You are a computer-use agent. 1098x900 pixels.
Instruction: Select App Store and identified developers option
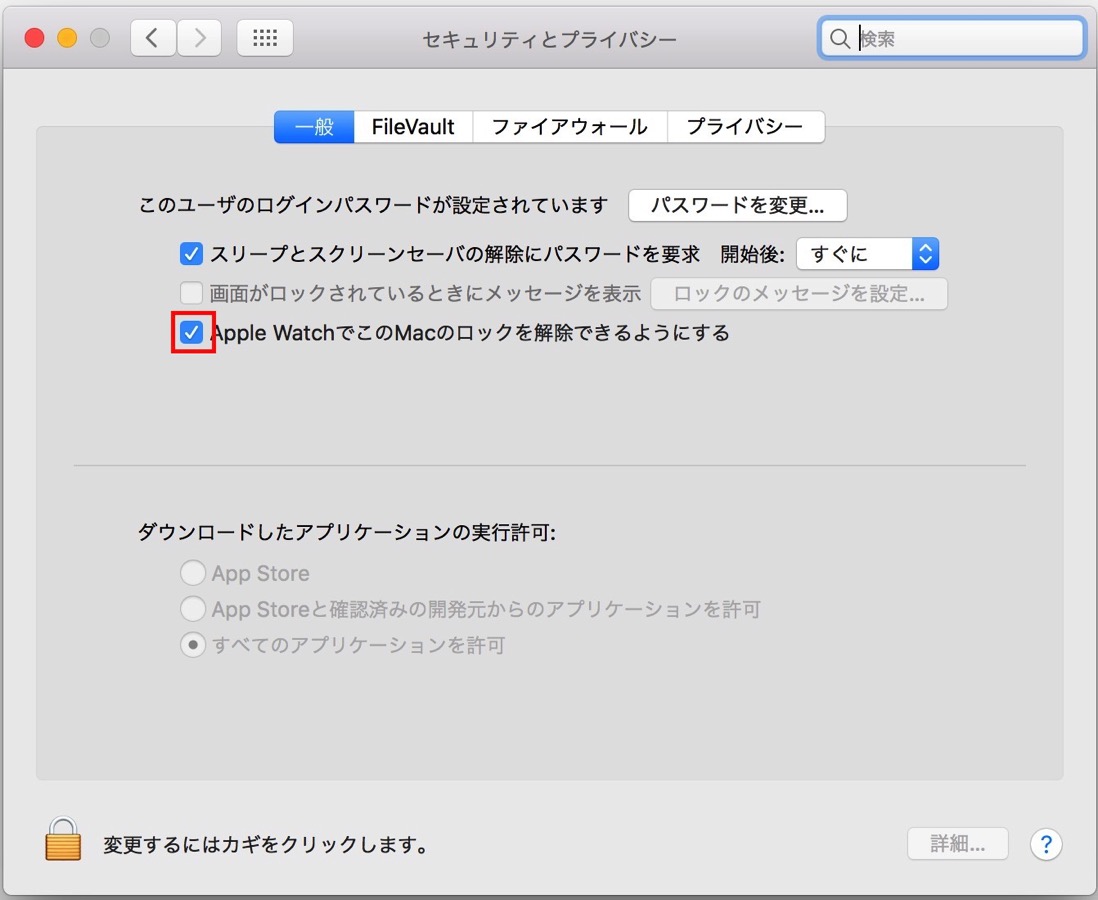coord(193,609)
